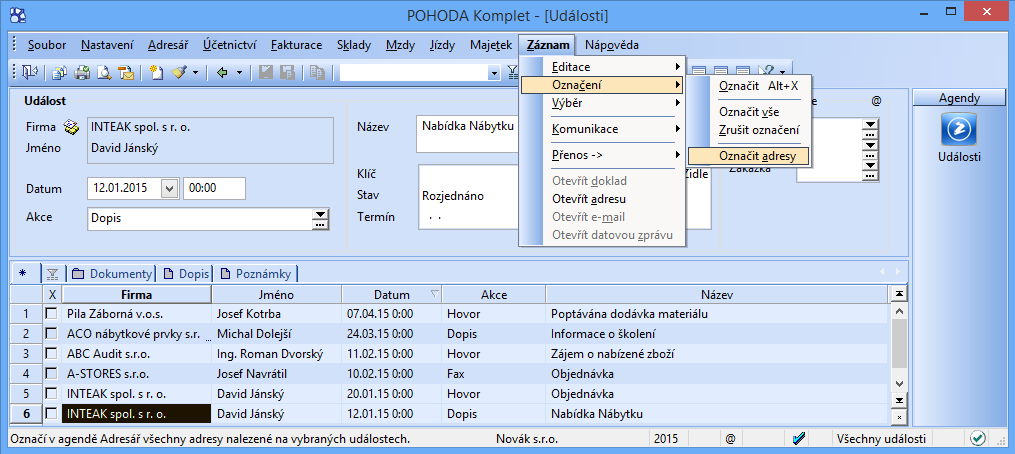This screenshot has width=1015, height=454.
Task: Click the table scrollbar thumb
Action: [x=898, y=343]
